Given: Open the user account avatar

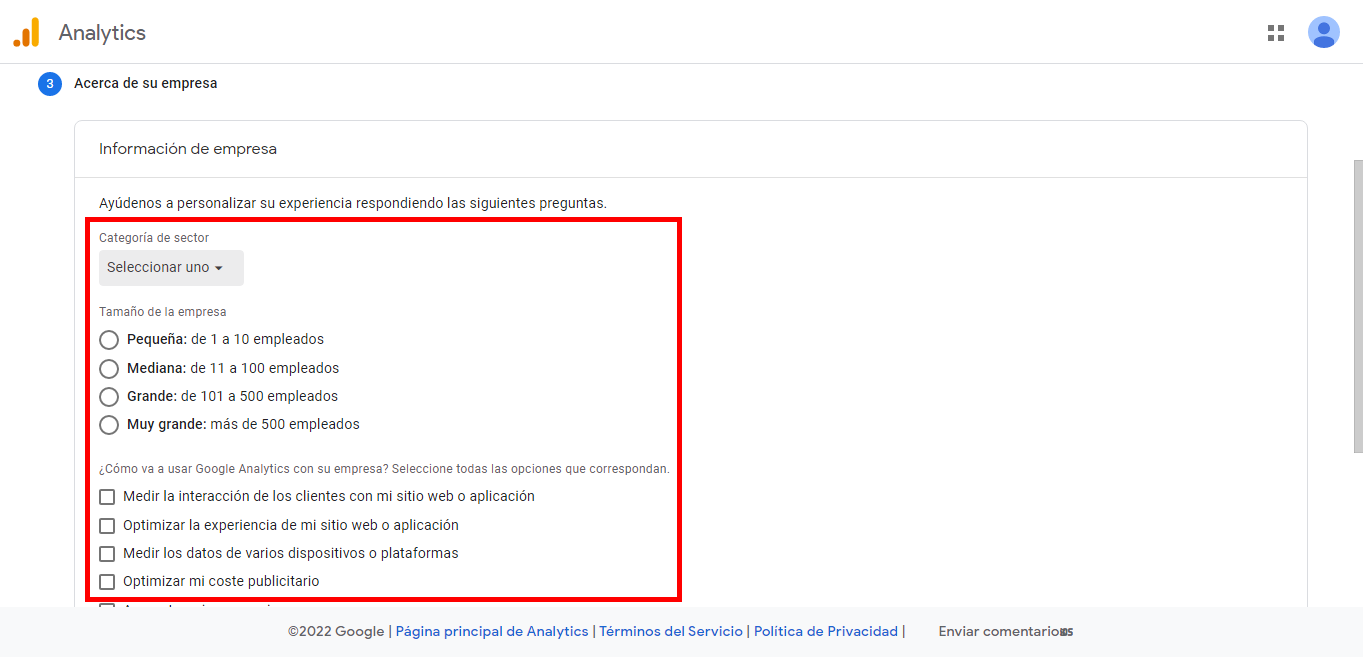Looking at the screenshot, I should pos(1324,32).
